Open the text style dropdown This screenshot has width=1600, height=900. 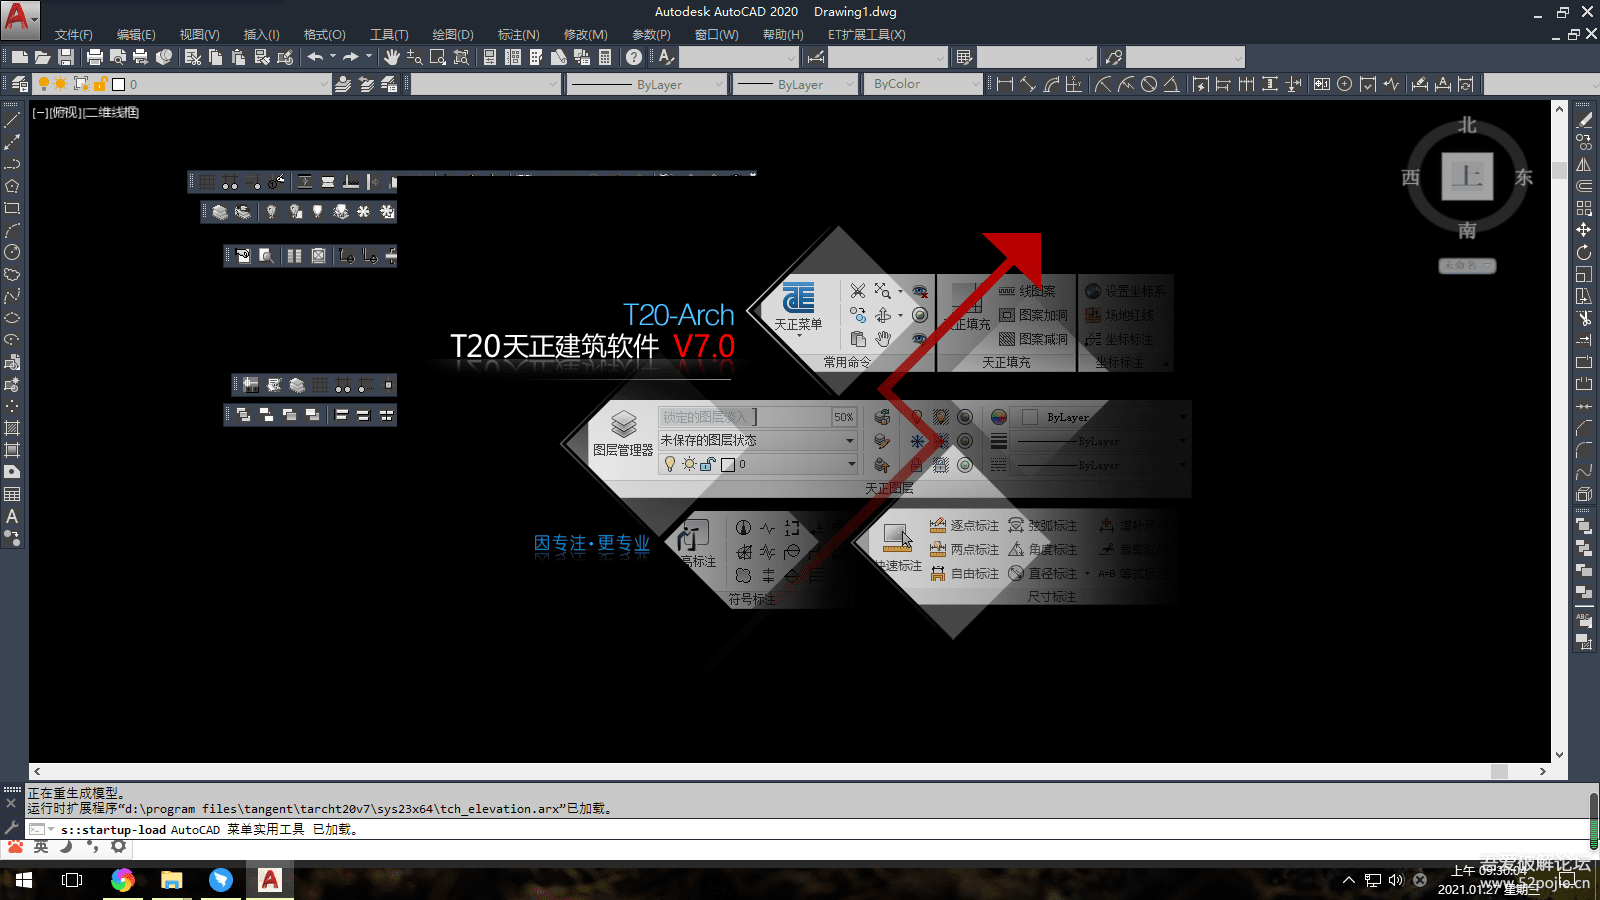click(x=791, y=57)
